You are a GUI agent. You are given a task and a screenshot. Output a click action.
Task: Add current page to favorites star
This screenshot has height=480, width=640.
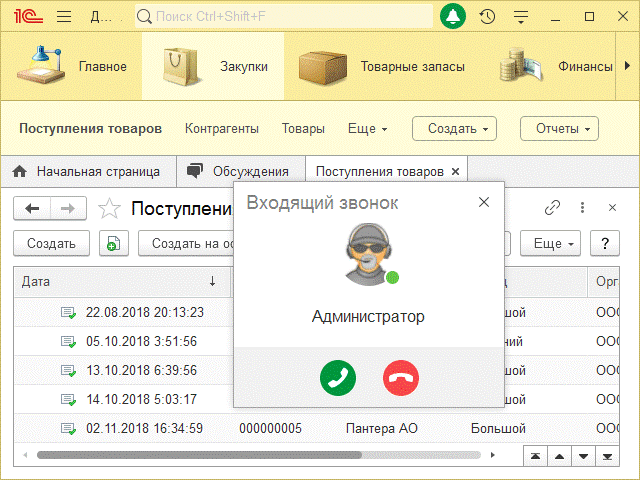[x=110, y=208]
